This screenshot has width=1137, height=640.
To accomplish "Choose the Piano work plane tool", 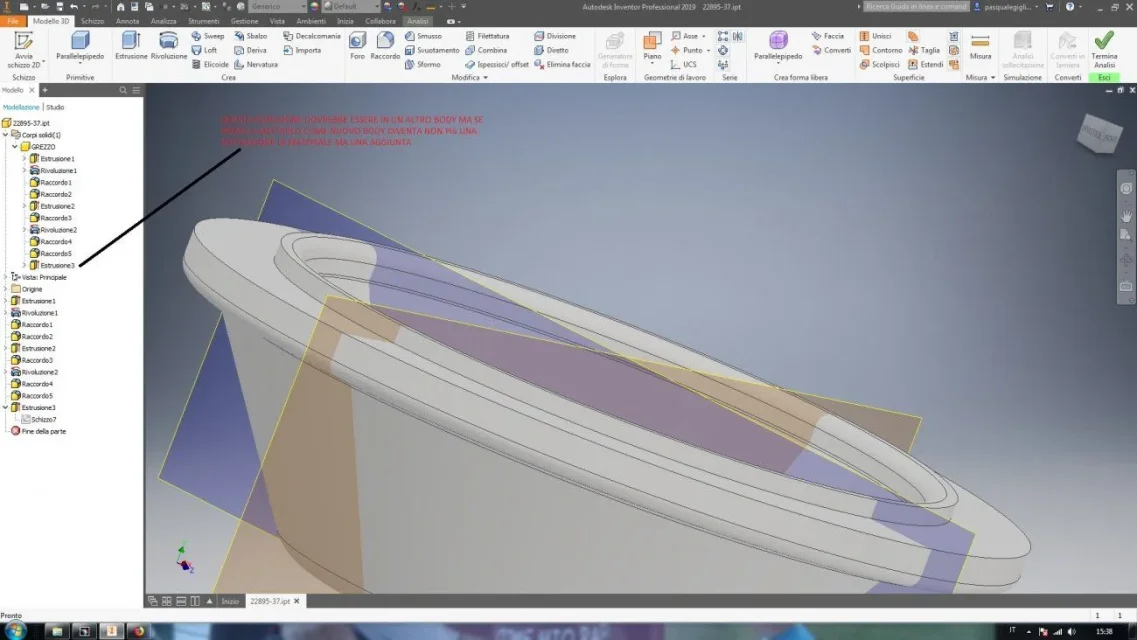I will (x=652, y=46).
